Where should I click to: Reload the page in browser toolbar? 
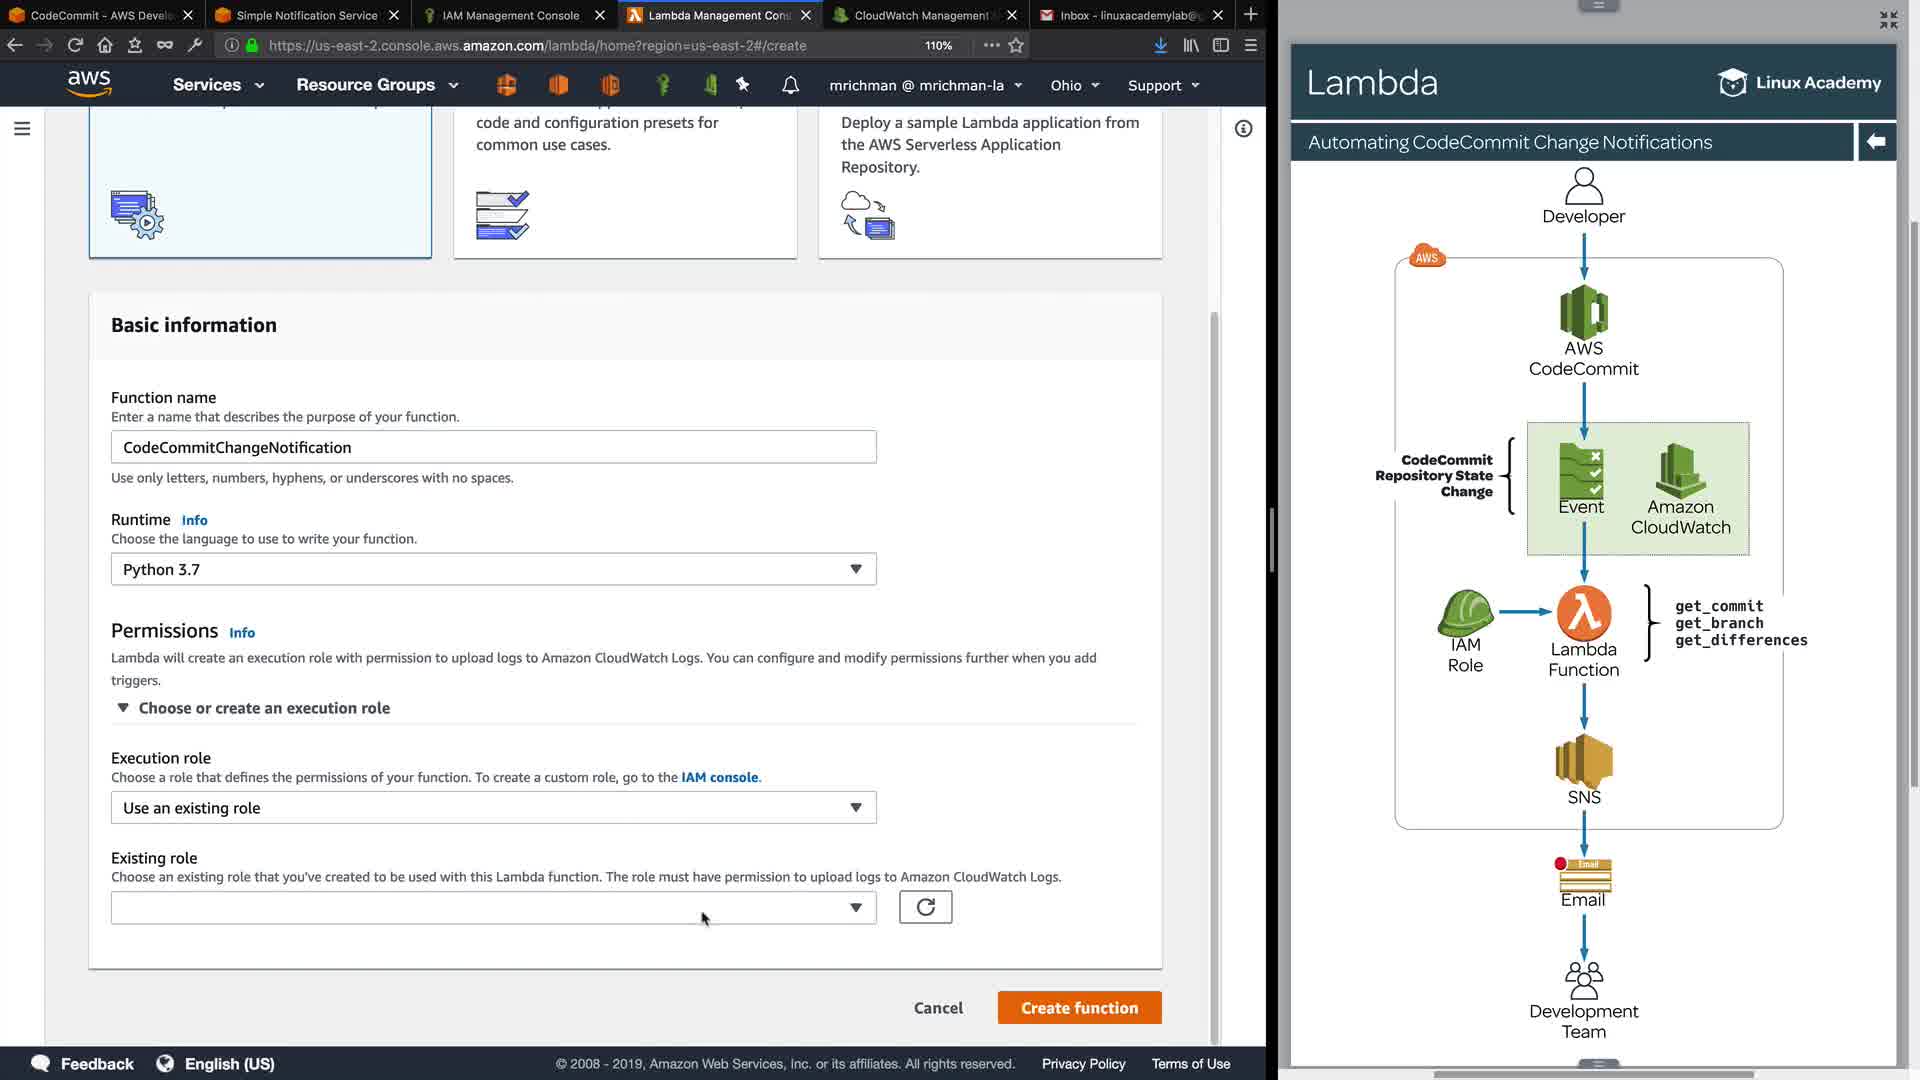pos(75,45)
